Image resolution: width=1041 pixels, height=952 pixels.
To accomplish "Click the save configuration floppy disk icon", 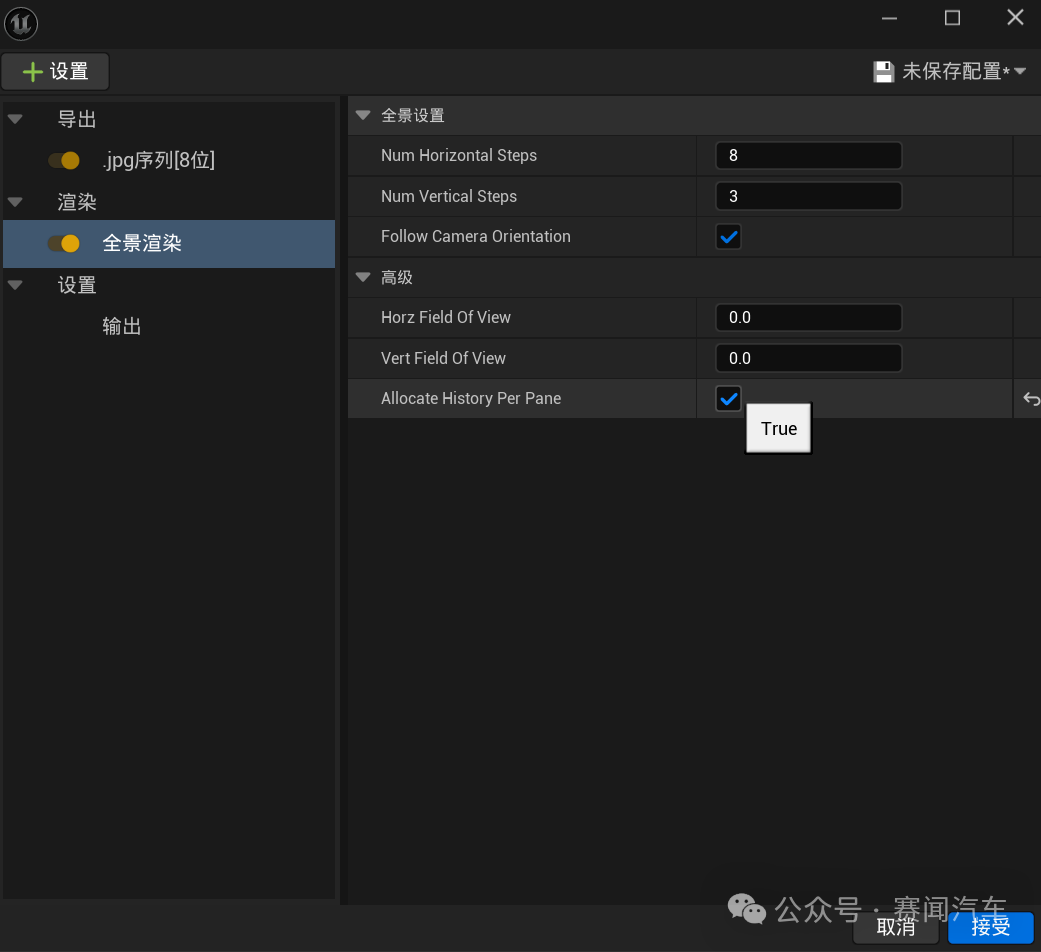I will (884, 71).
